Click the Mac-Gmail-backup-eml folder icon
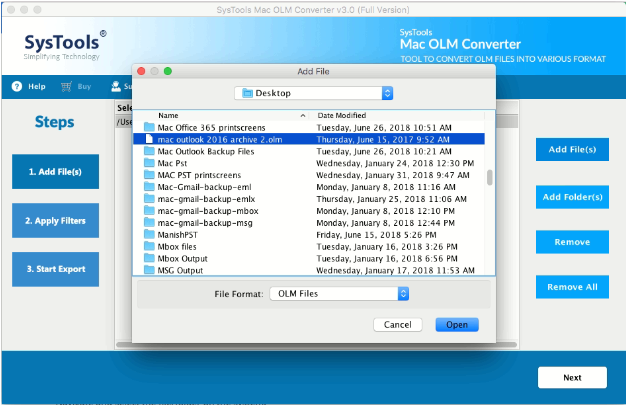Viewport: 626px width, 405px height. pyautogui.click(x=150, y=187)
